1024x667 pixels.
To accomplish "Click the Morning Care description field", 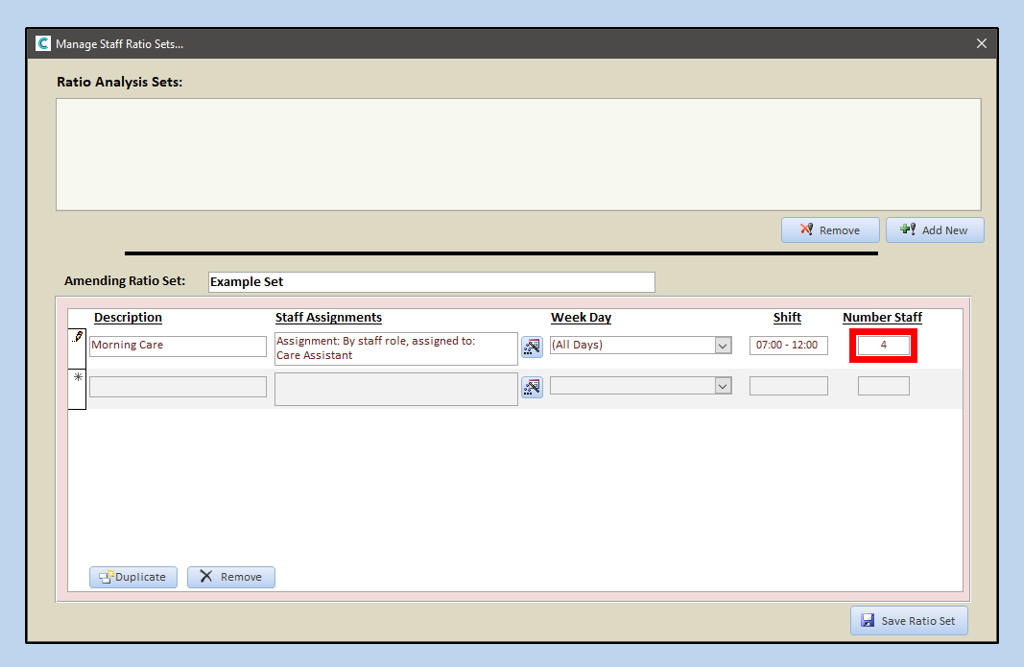I will tap(178, 346).
